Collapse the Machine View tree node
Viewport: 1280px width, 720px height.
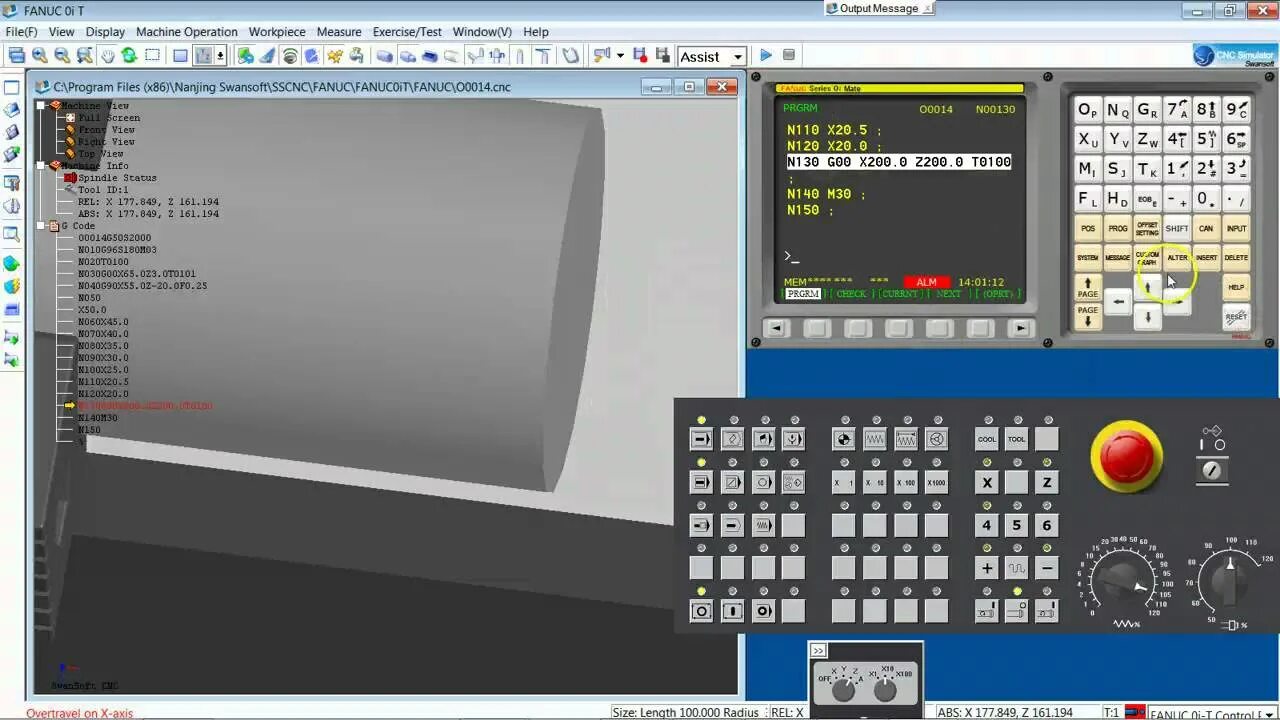pyautogui.click(x=41, y=105)
